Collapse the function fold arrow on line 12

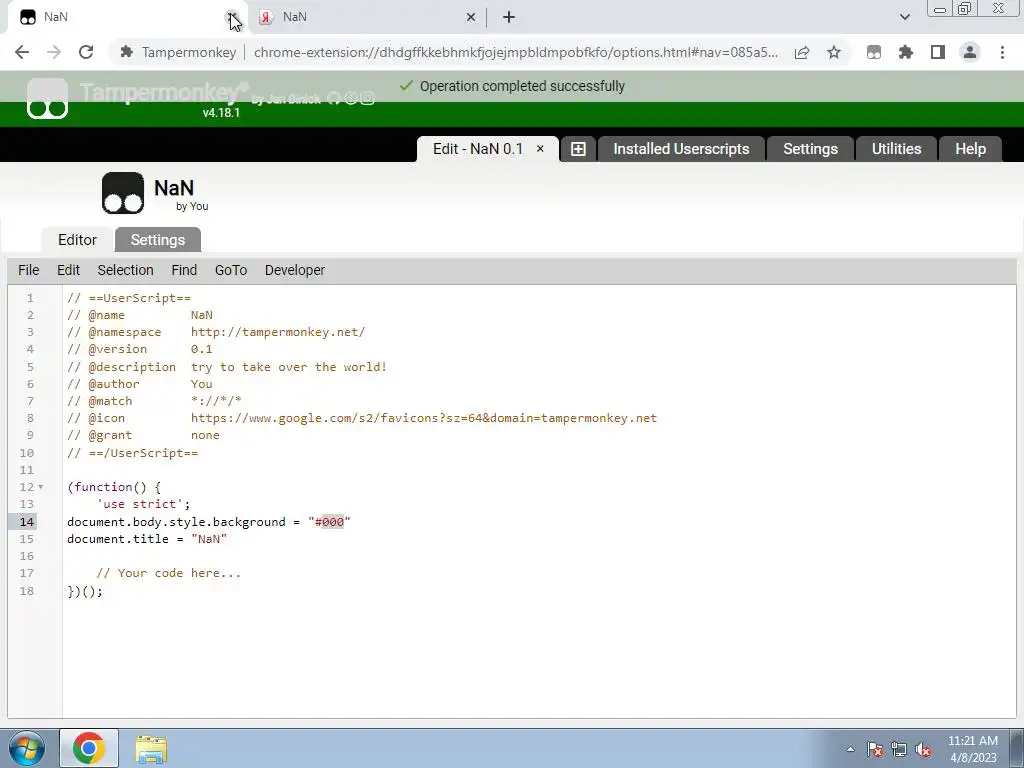(x=40, y=487)
